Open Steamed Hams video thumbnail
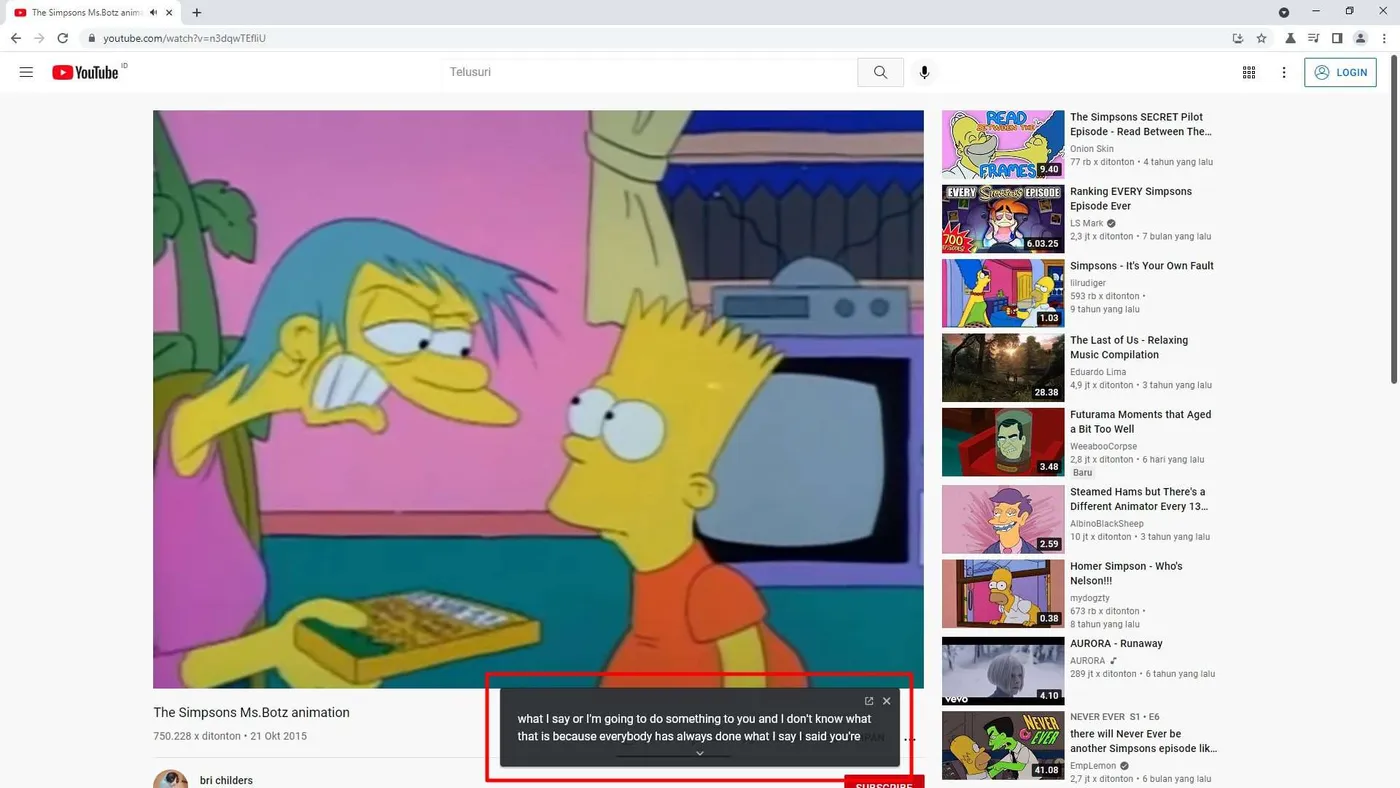The width and height of the screenshot is (1400, 788). click(x=1003, y=519)
